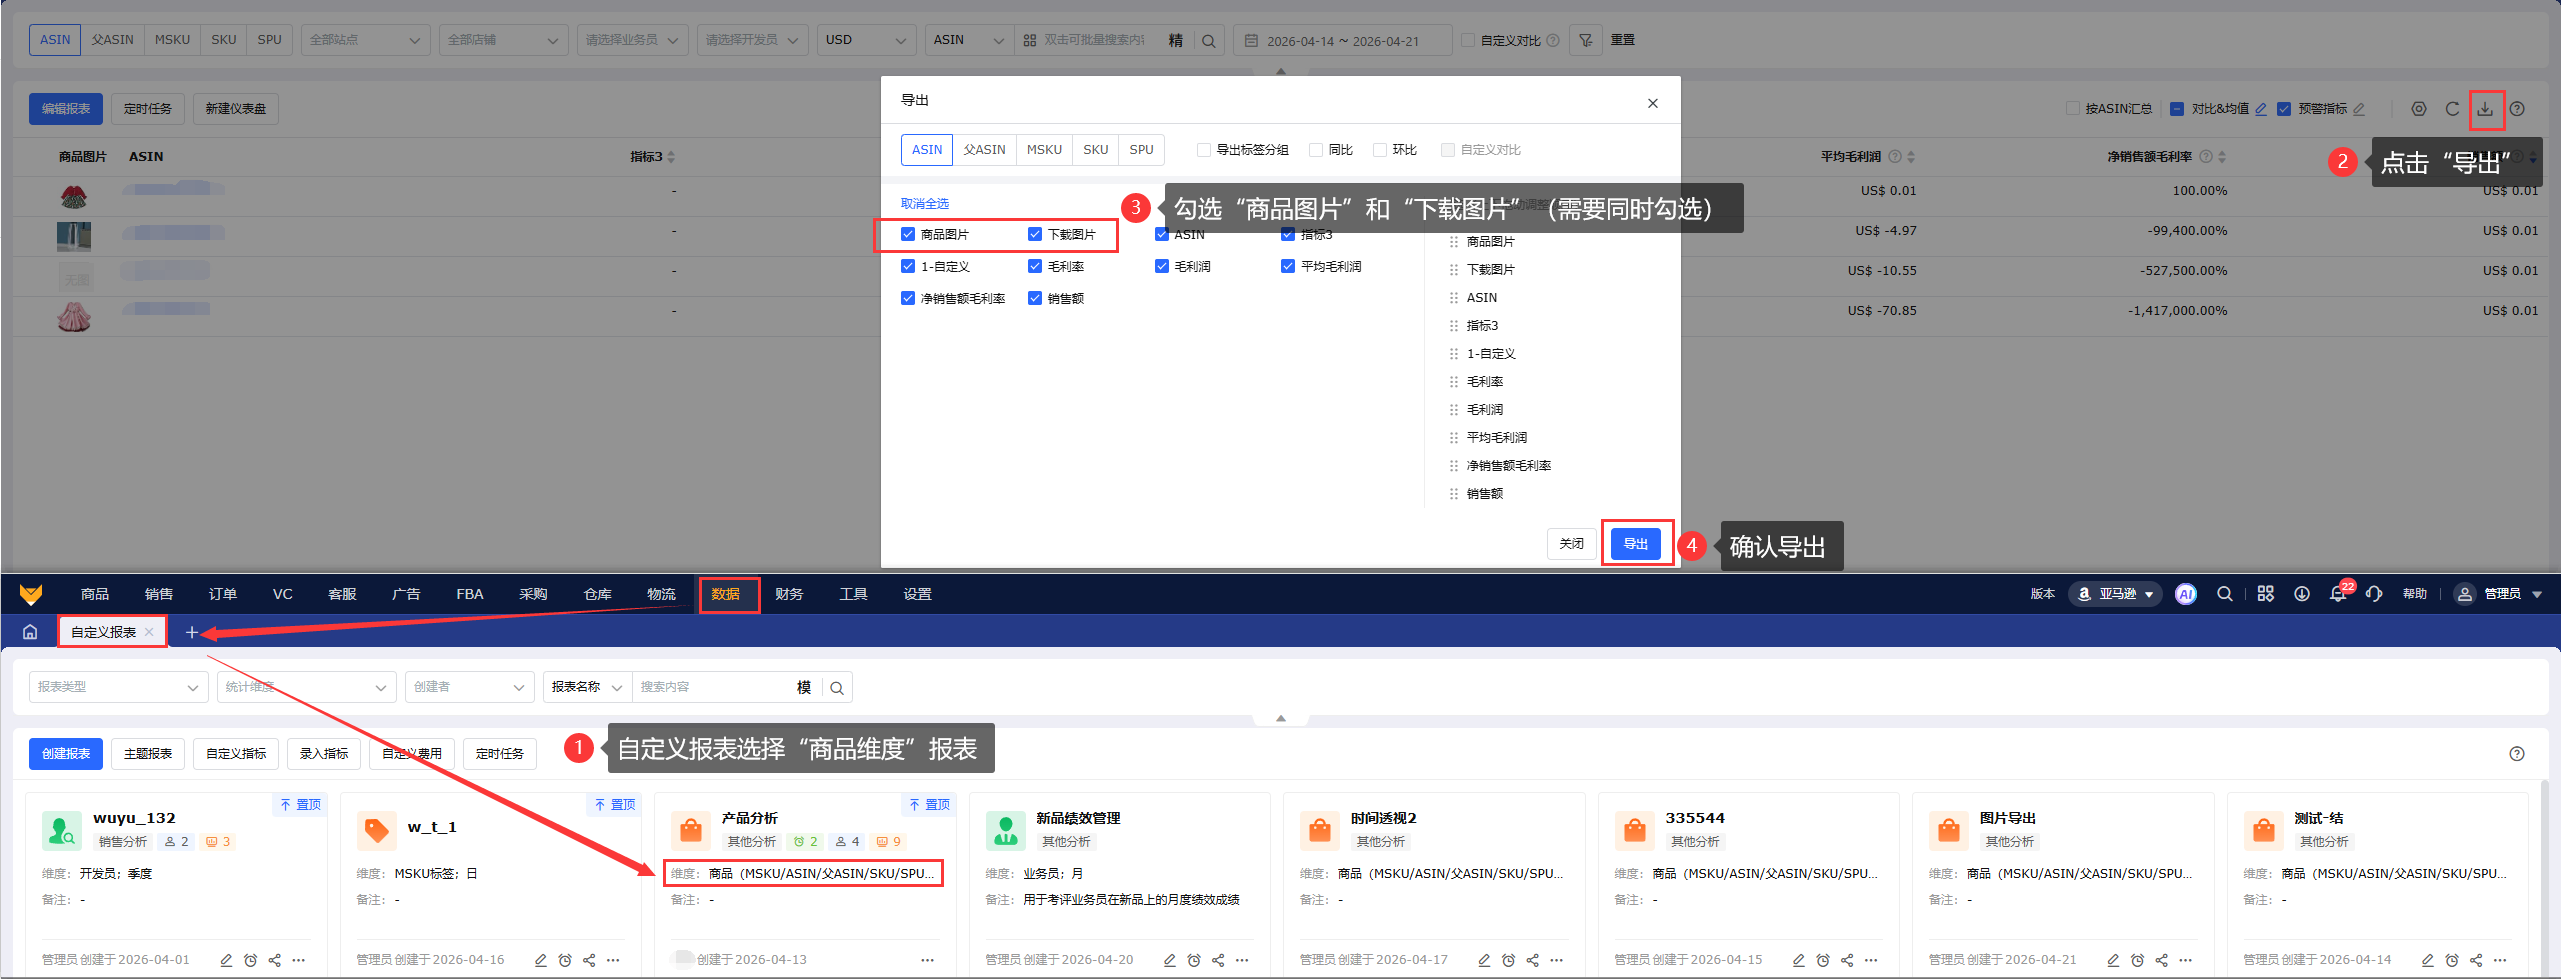Screen dimensions: 2561x979
Task: Enable 同比 checkbox in export dialog
Action: pos(1316,150)
